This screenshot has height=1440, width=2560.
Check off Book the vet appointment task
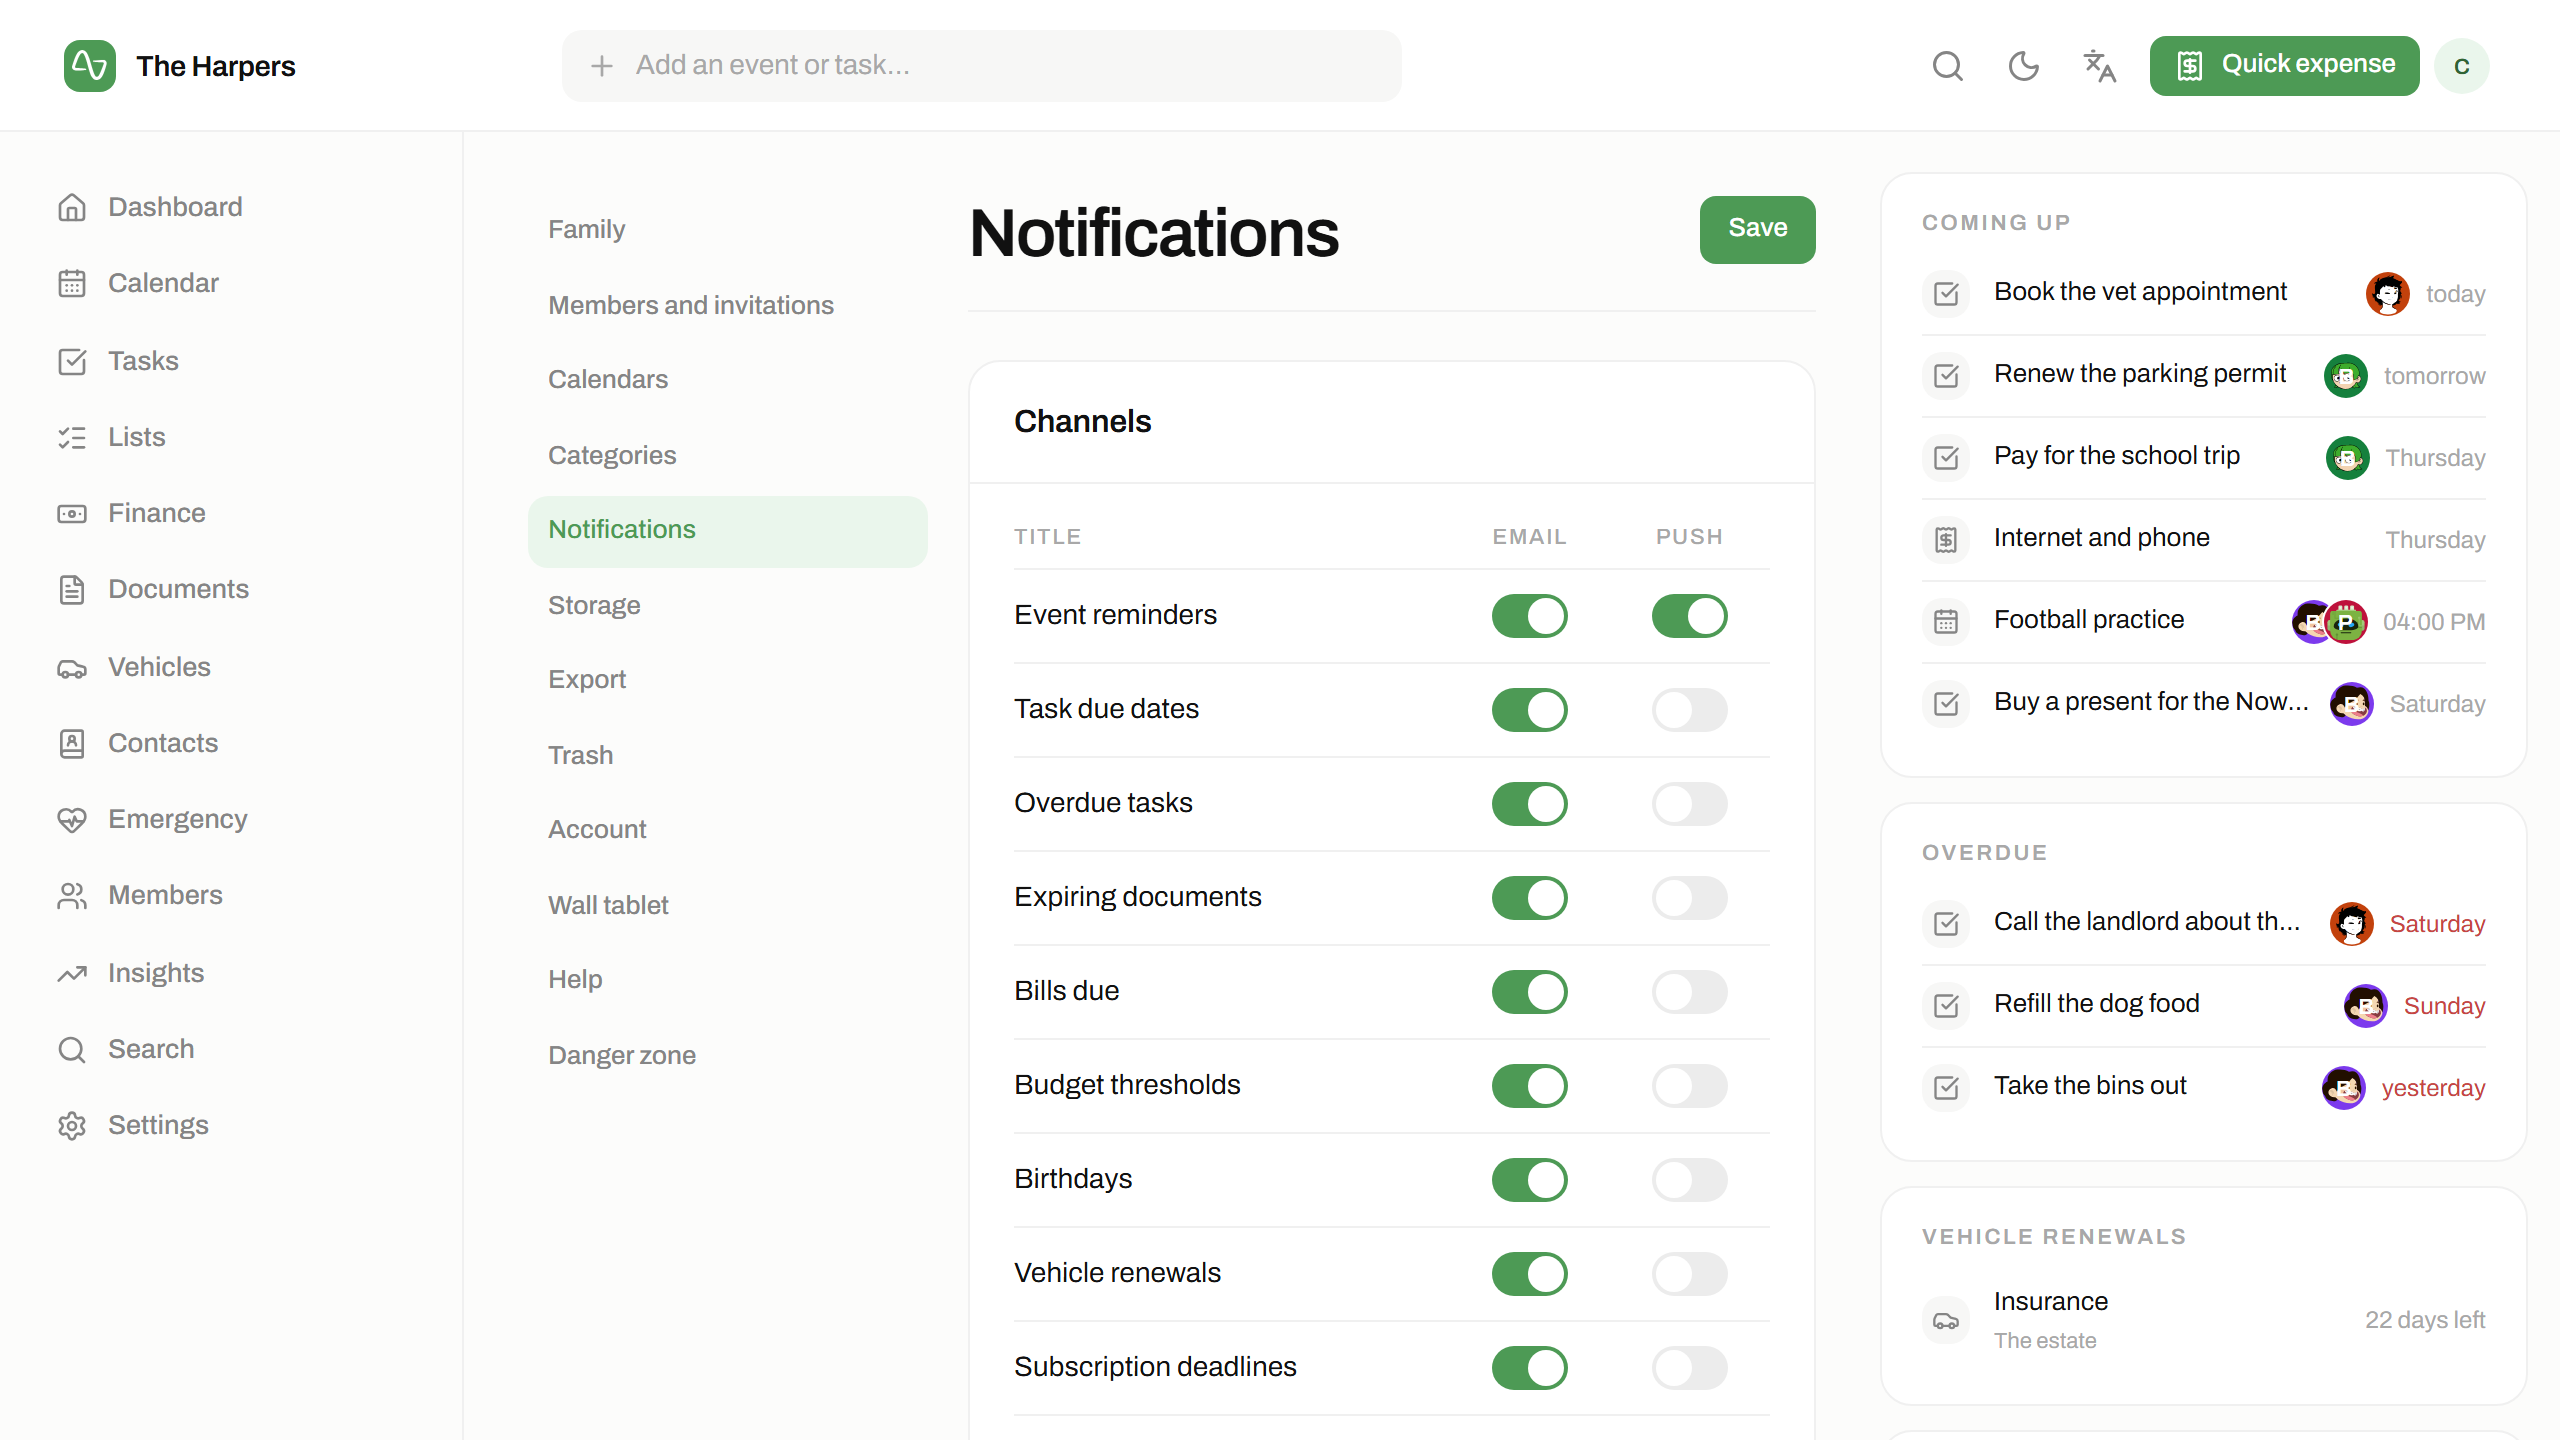pyautogui.click(x=1946, y=294)
